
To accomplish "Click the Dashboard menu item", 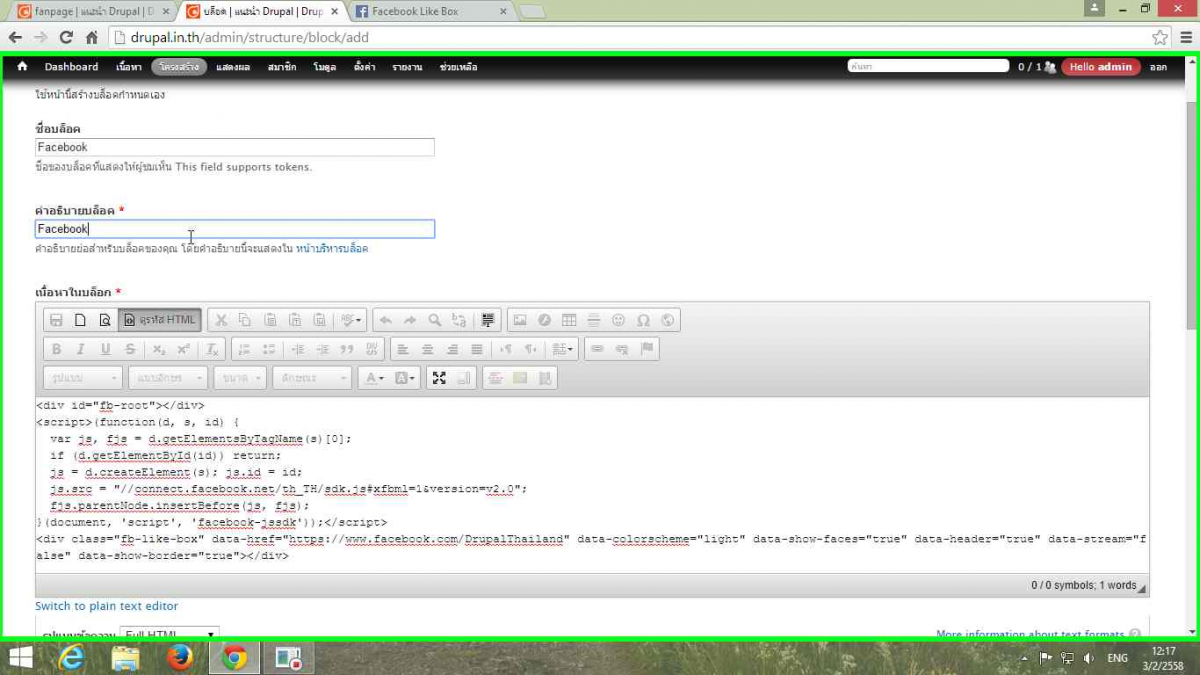I will (71, 67).
